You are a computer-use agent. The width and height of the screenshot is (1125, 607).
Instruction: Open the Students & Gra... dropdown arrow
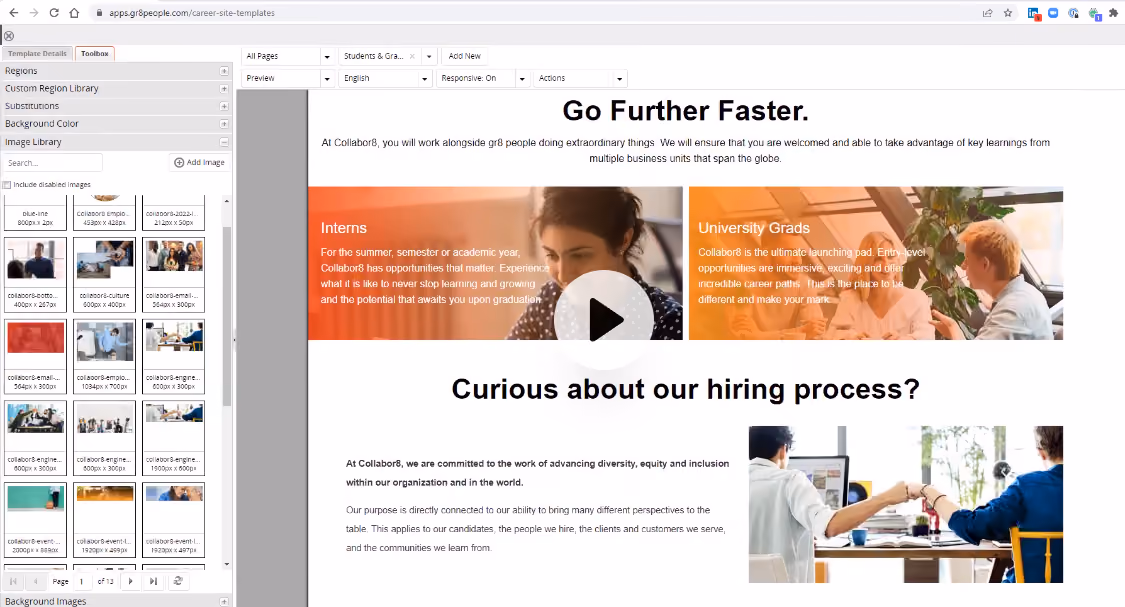tap(429, 56)
